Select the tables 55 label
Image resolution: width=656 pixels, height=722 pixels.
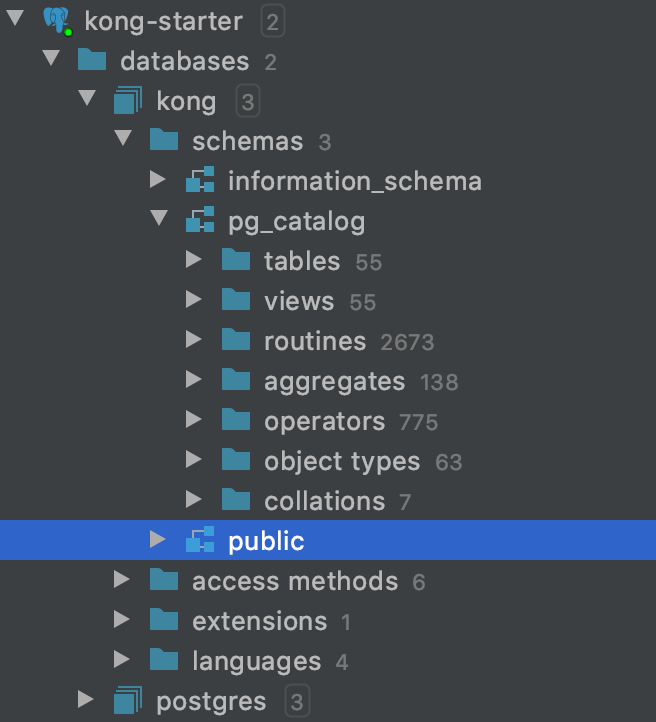(323, 262)
